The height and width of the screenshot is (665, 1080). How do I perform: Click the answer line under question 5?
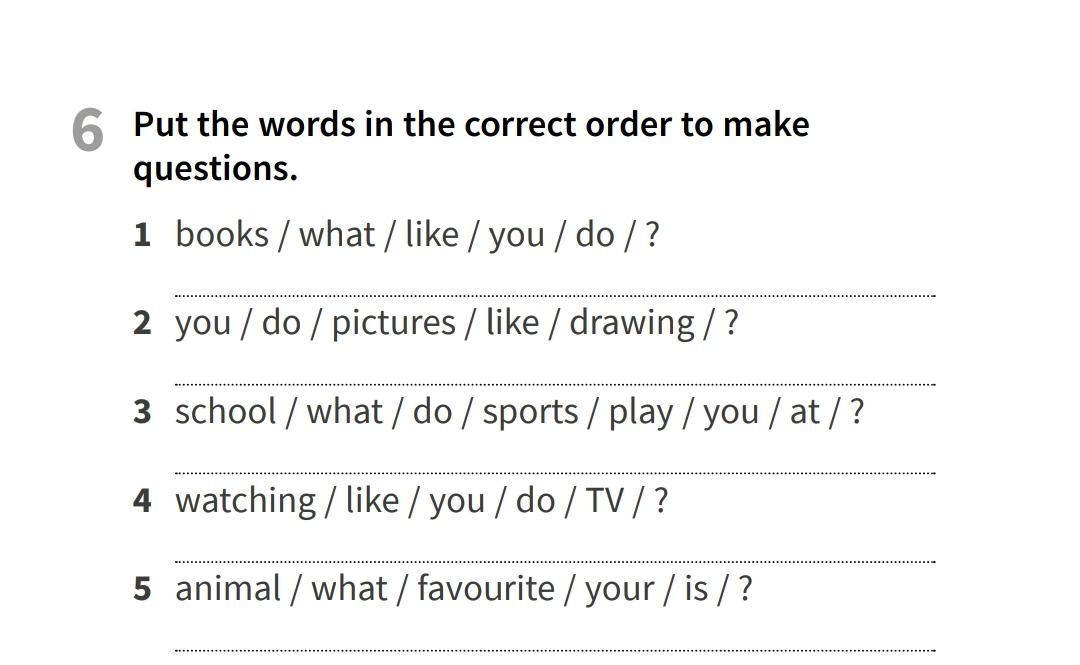tap(555, 649)
